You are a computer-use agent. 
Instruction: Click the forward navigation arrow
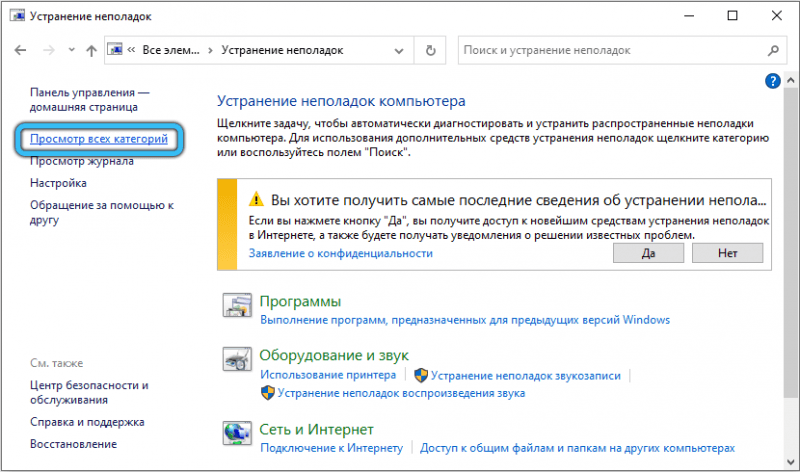[48, 50]
